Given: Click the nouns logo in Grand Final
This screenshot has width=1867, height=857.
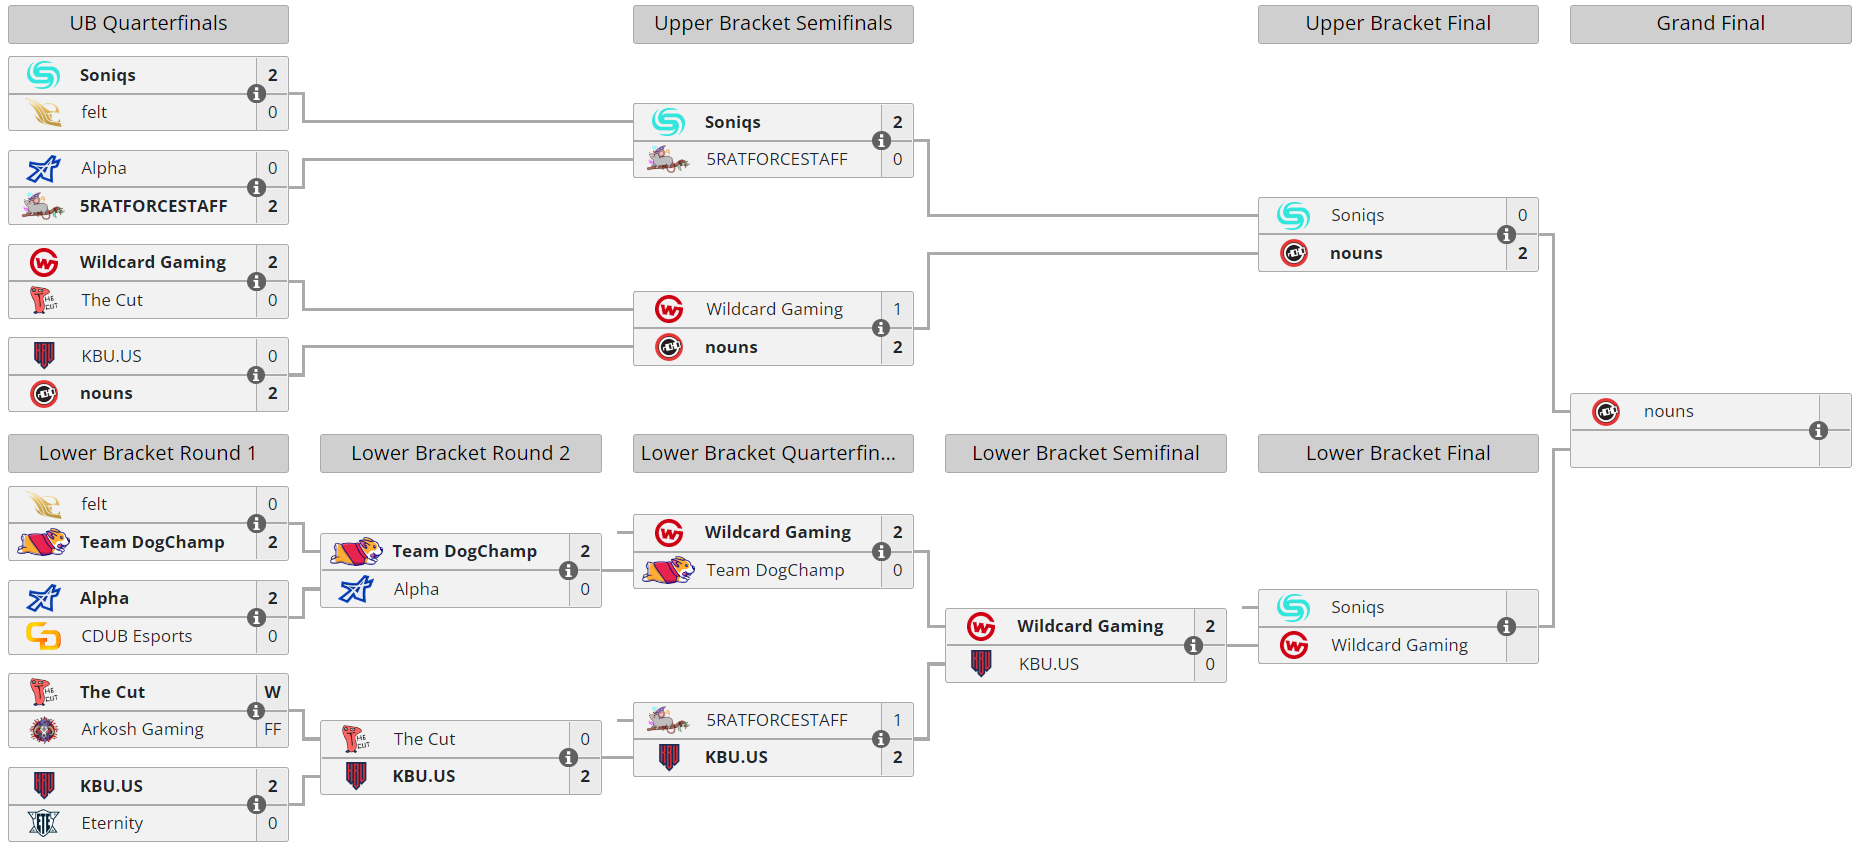Looking at the screenshot, I should 1606,411.
